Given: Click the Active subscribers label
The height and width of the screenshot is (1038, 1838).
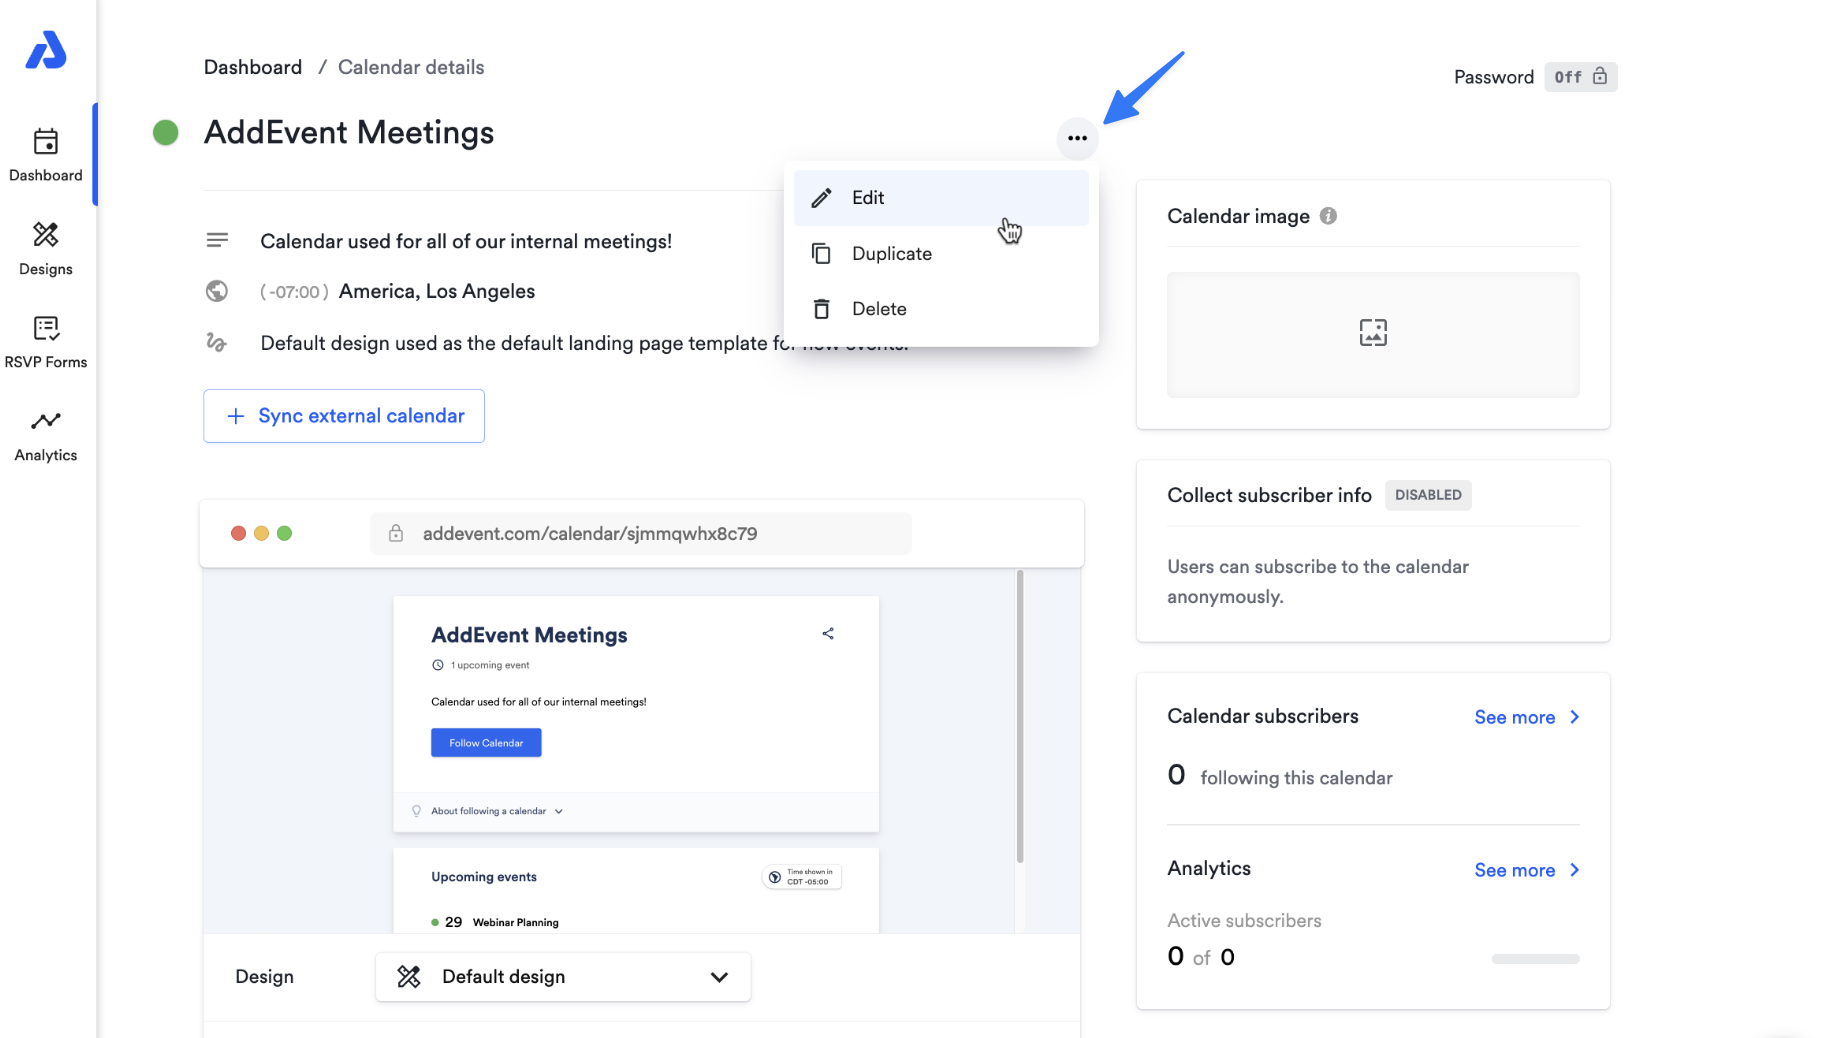Looking at the screenshot, I should click(1244, 920).
